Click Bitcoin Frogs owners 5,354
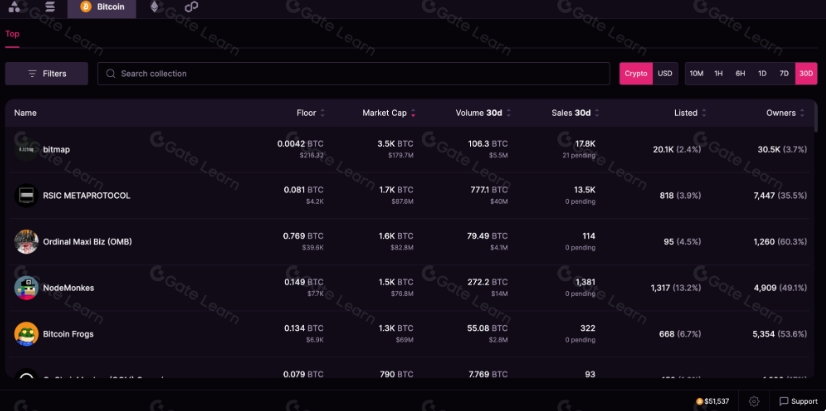826x411 pixels. click(x=764, y=334)
